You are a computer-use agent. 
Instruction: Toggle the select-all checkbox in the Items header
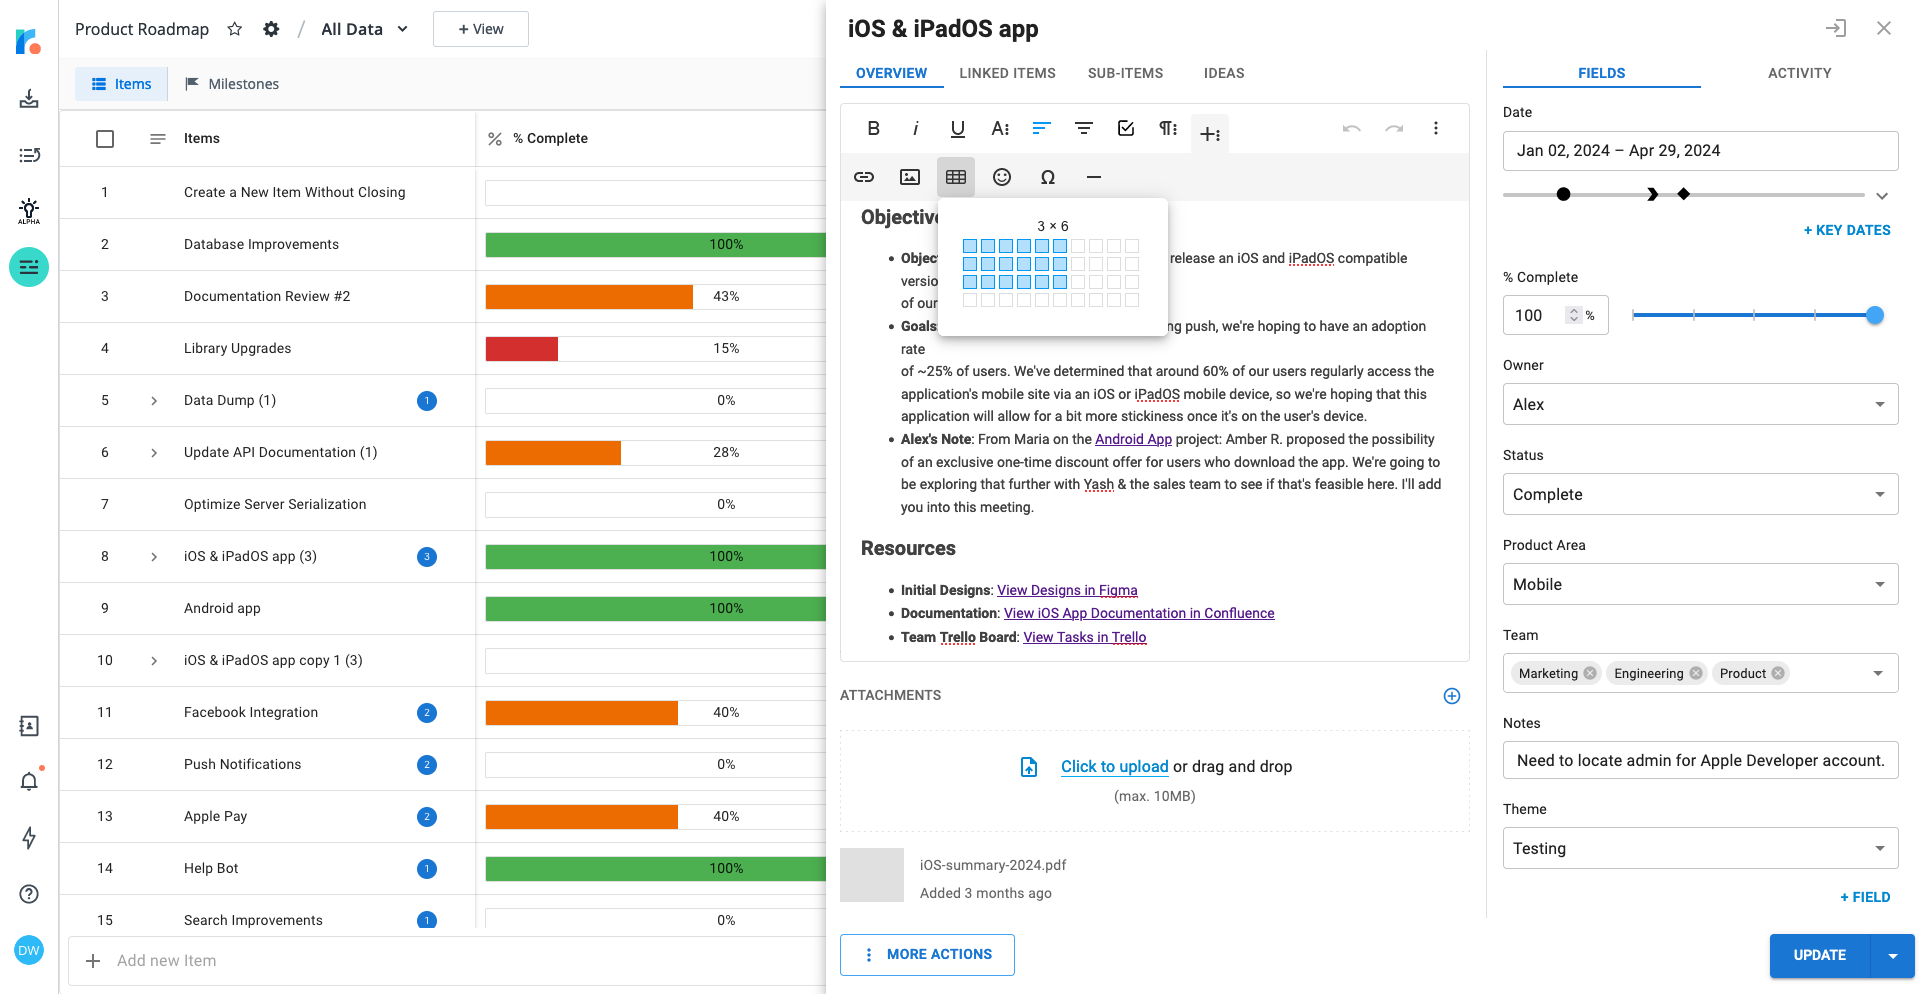pyautogui.click(x=105, y=139)
